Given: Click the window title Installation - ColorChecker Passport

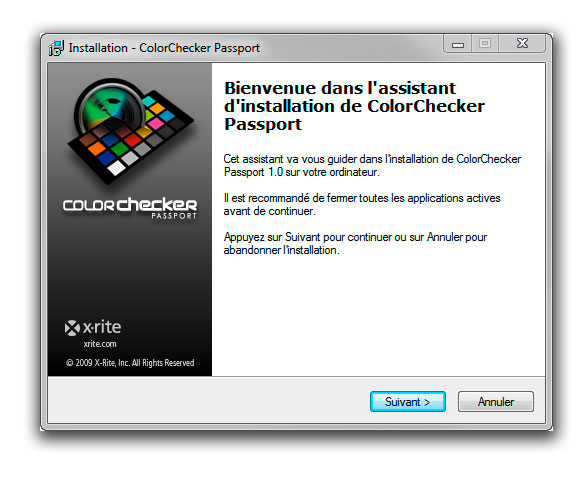Looking at the screenshot, I should [x=164, y=48].
